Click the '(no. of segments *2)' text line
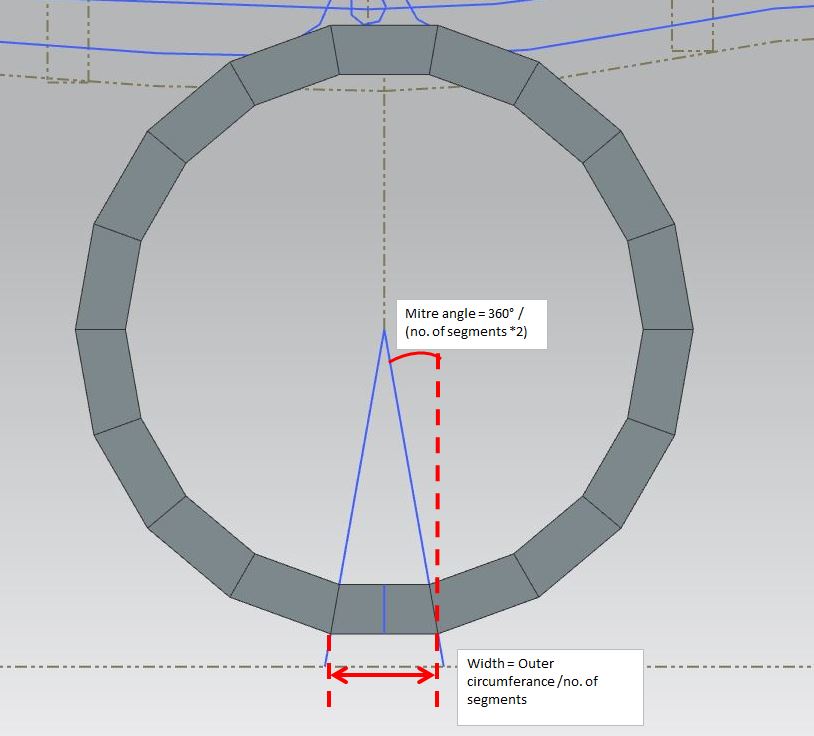Screen dimensions: 814x736 pyautogui.click(x=466, y=332)
